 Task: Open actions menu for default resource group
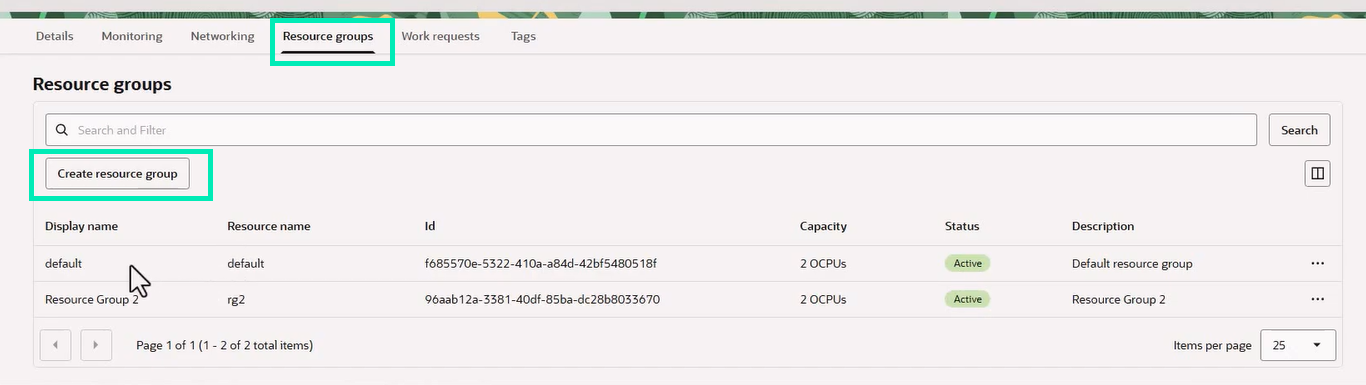click(1317, 263)
